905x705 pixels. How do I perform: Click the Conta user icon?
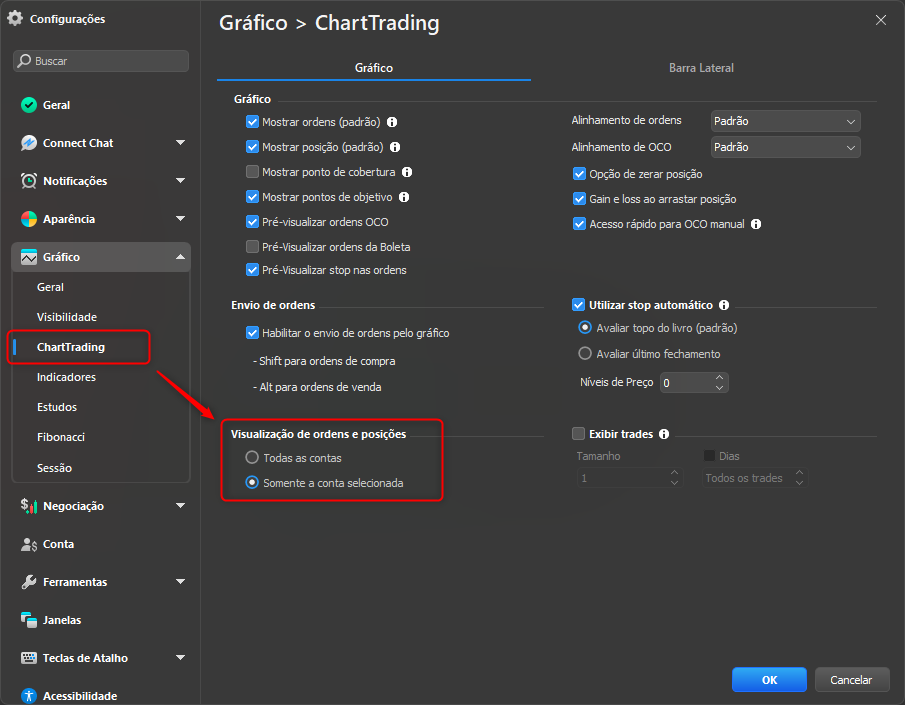[x=29, y=544]
